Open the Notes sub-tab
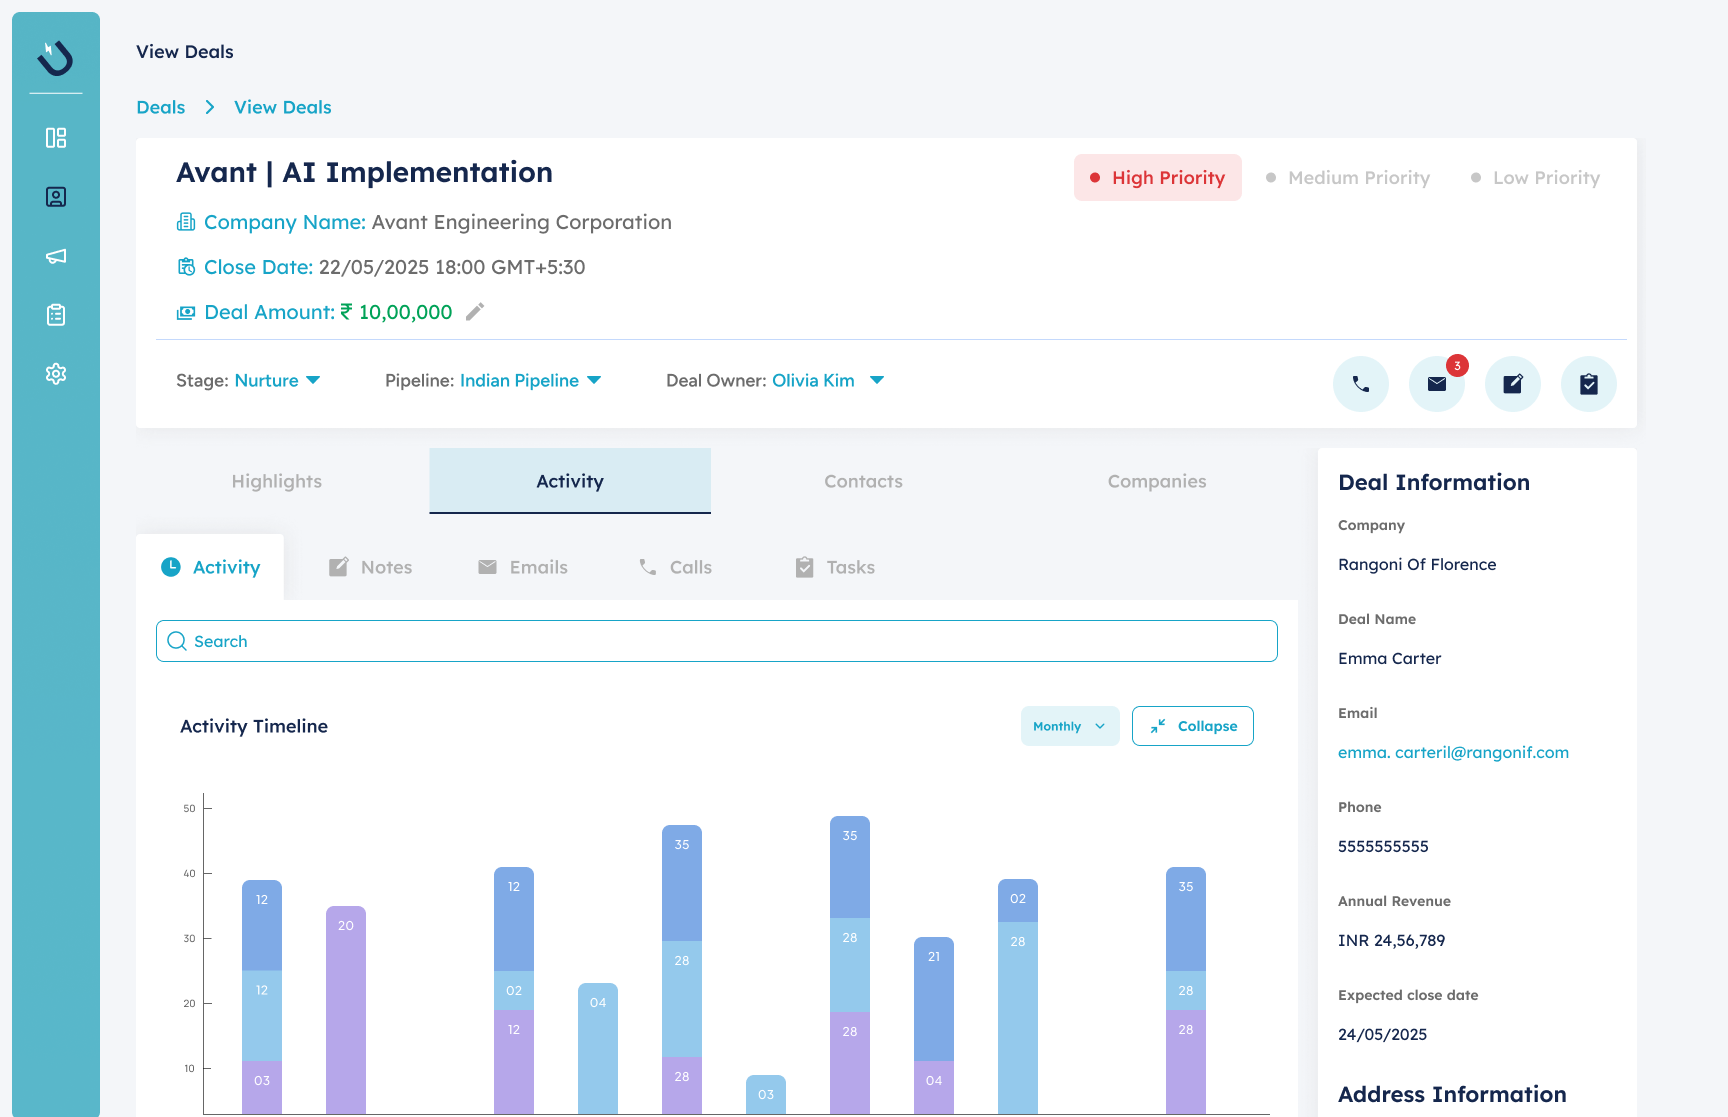Image resolution: width=1728 pixels, height=1117 pixels. click(x=371, y=567)
